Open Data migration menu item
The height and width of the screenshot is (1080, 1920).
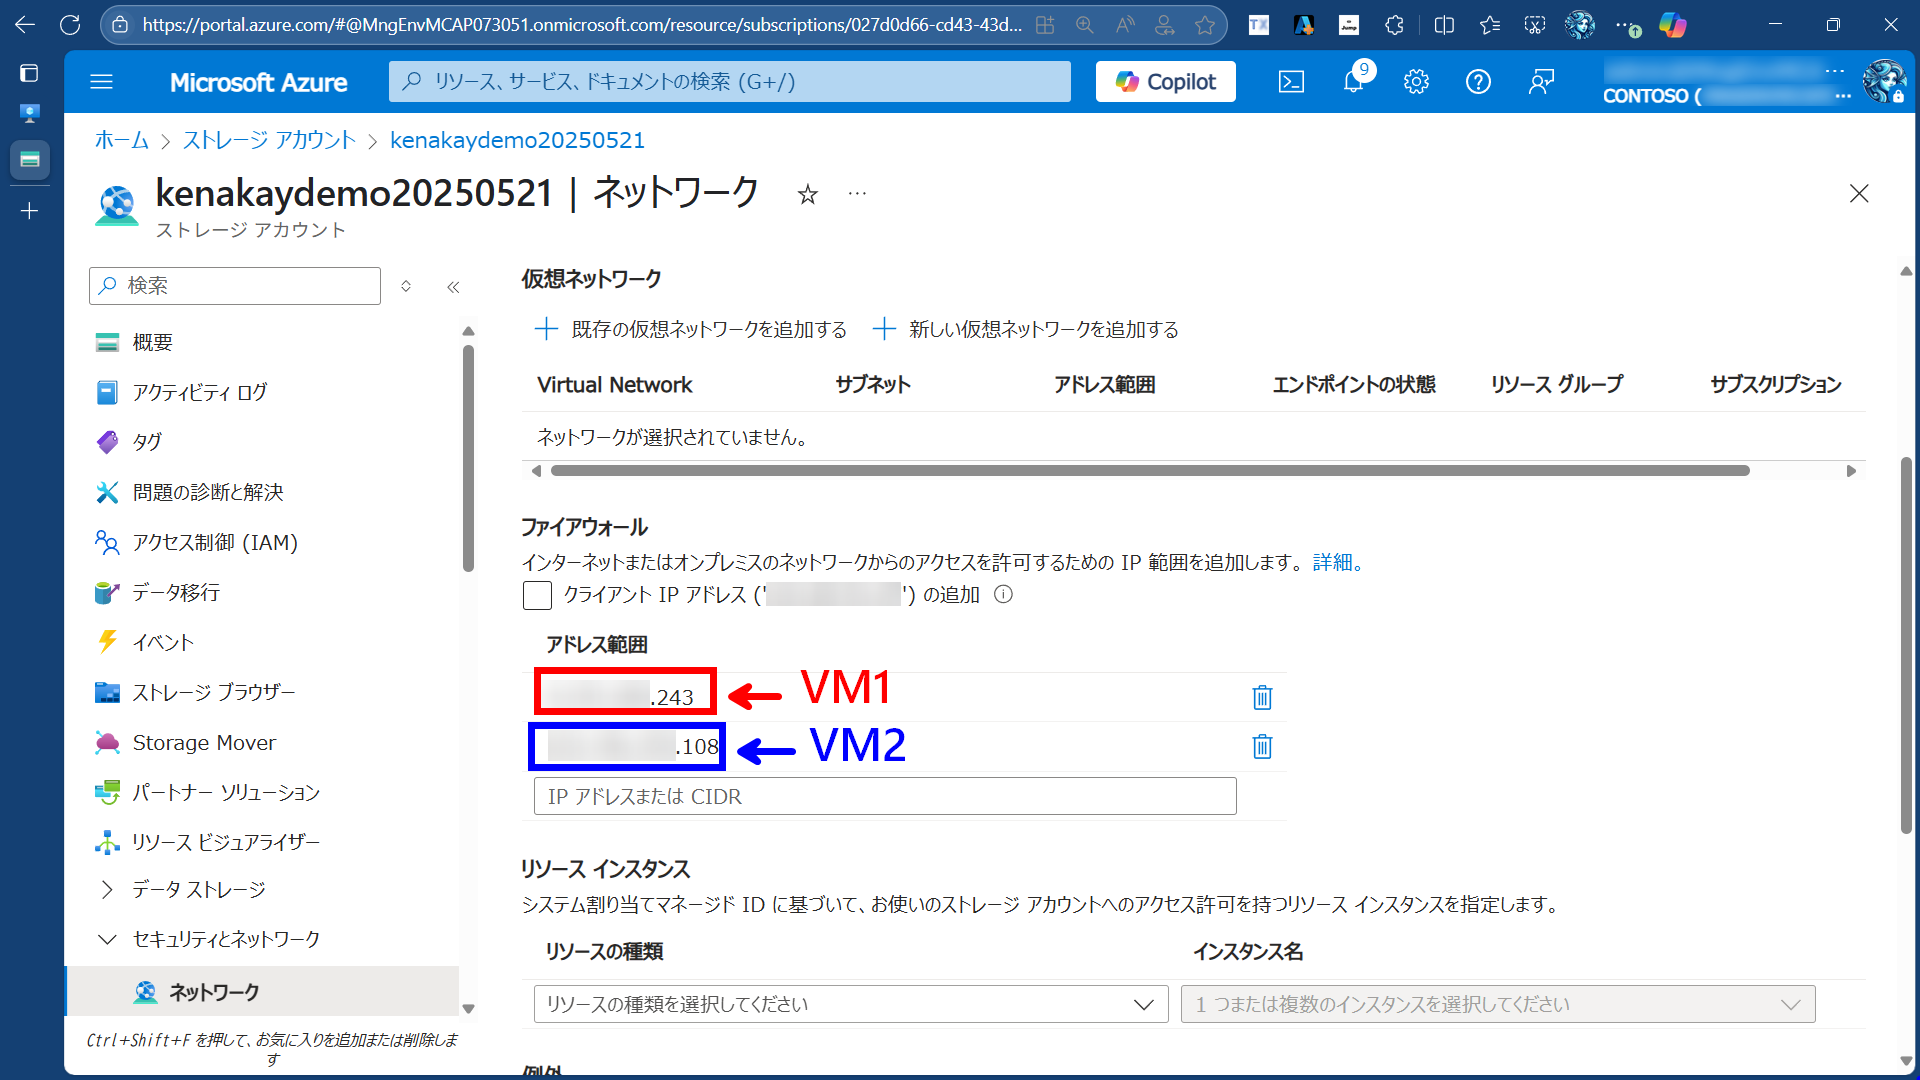[176, 592]
